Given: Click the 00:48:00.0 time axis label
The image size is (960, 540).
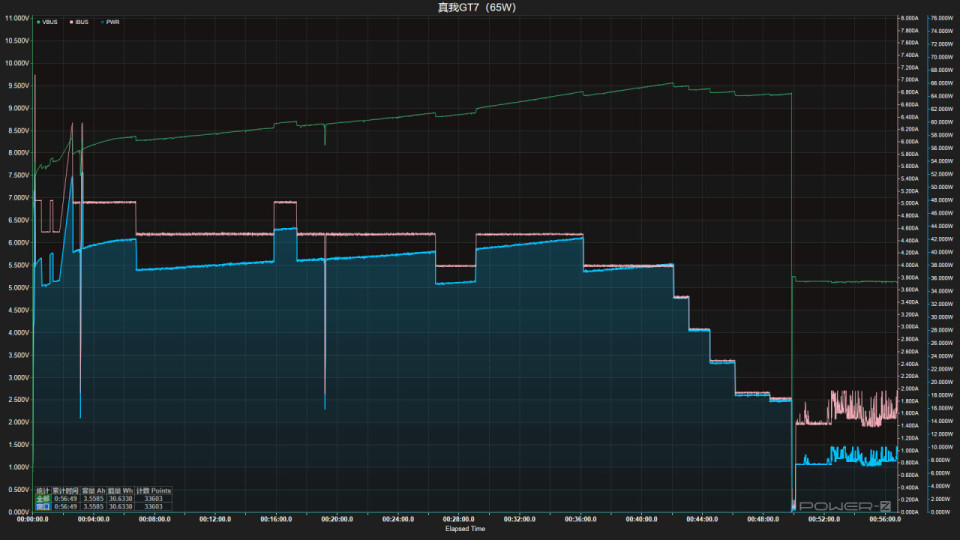Looking at the screenshot, I should [763, 519].
